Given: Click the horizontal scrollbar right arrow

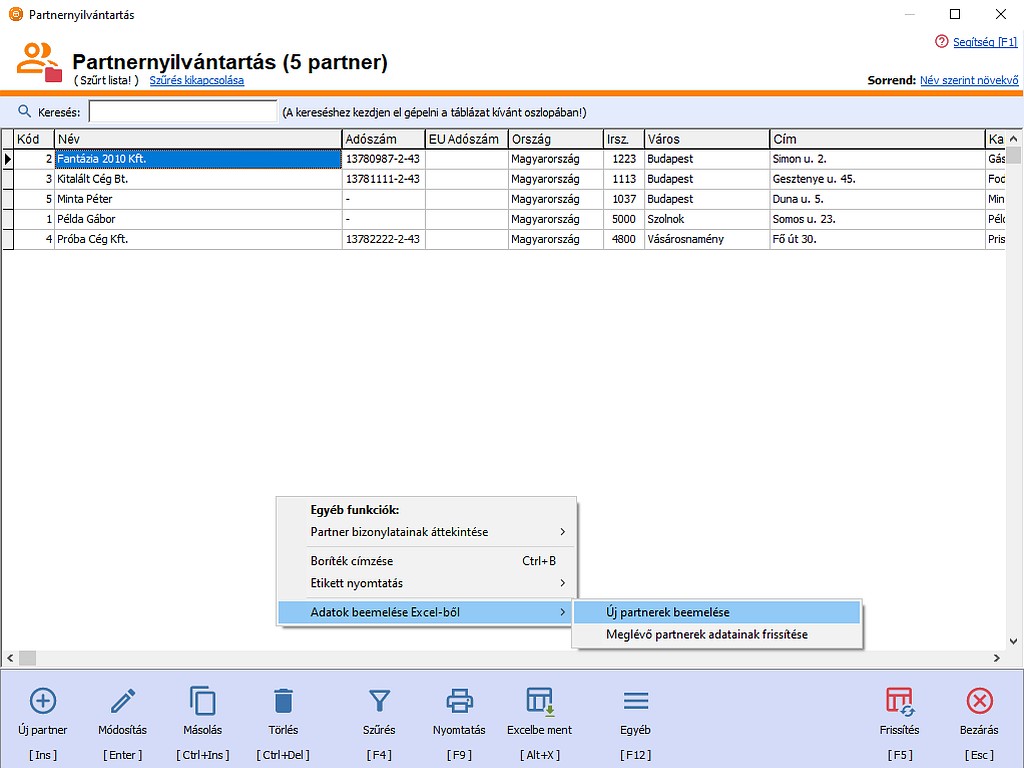Looking at the screenshot, I should pos(995,658).
